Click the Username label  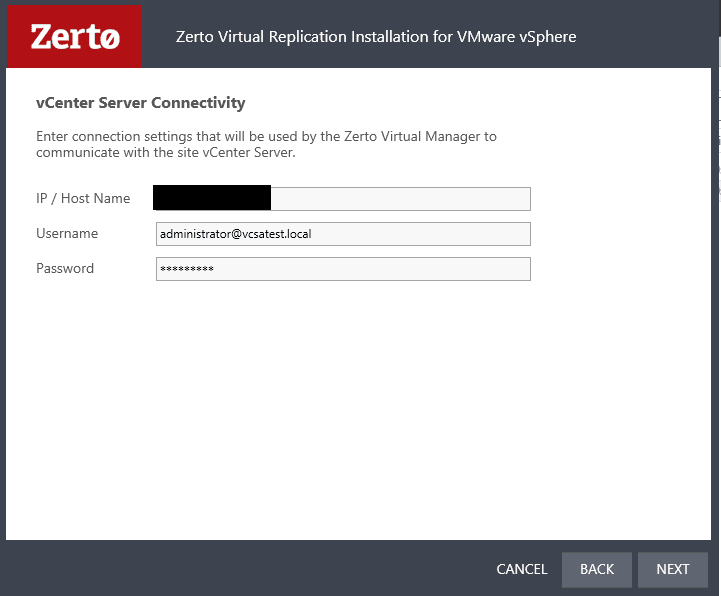(67, 233)
